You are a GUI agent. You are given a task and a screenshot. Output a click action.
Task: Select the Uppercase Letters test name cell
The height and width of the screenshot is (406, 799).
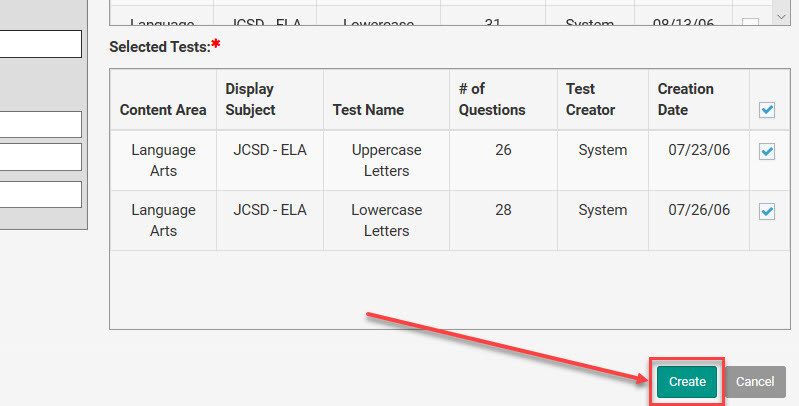tap(387, 160)
